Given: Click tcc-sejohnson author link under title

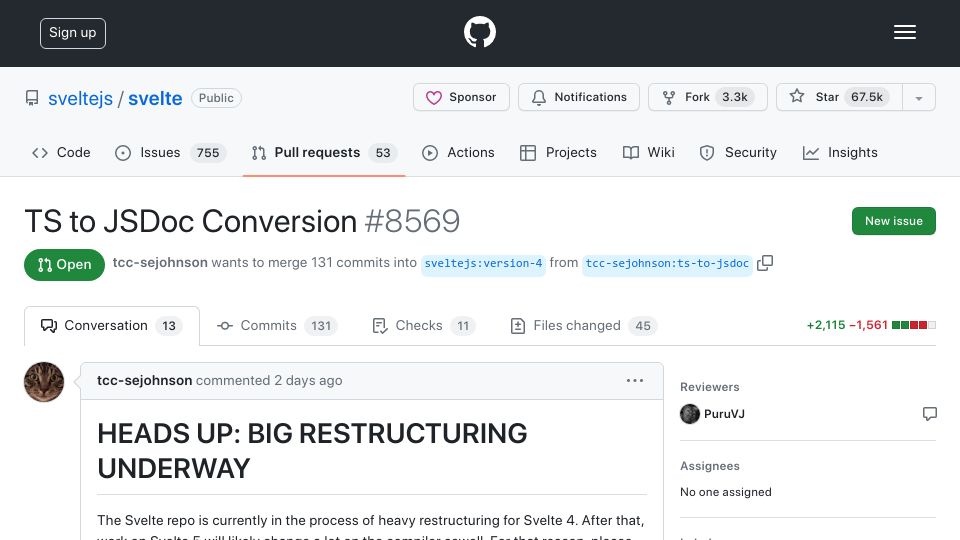Looking at the screenshot, I should tap(160, 263).
